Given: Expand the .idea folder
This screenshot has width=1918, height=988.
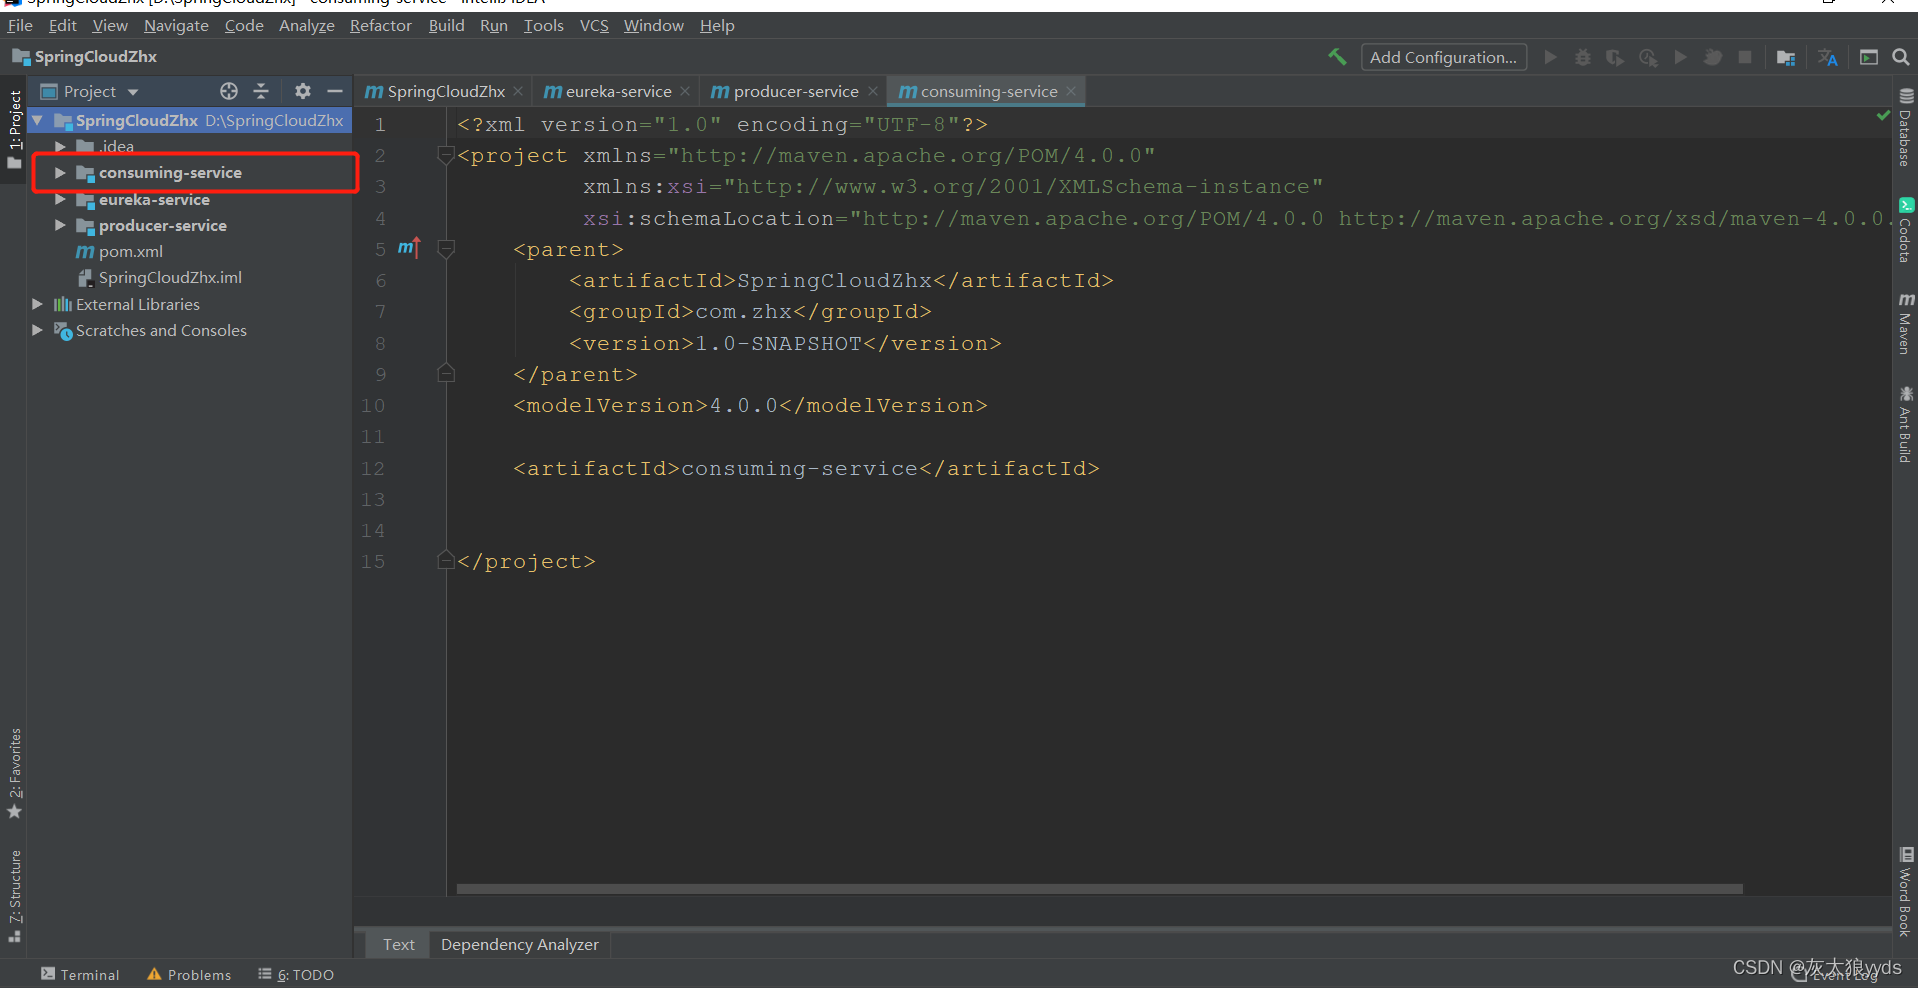Looking at the screenshot, I should [x=60, y=146].
